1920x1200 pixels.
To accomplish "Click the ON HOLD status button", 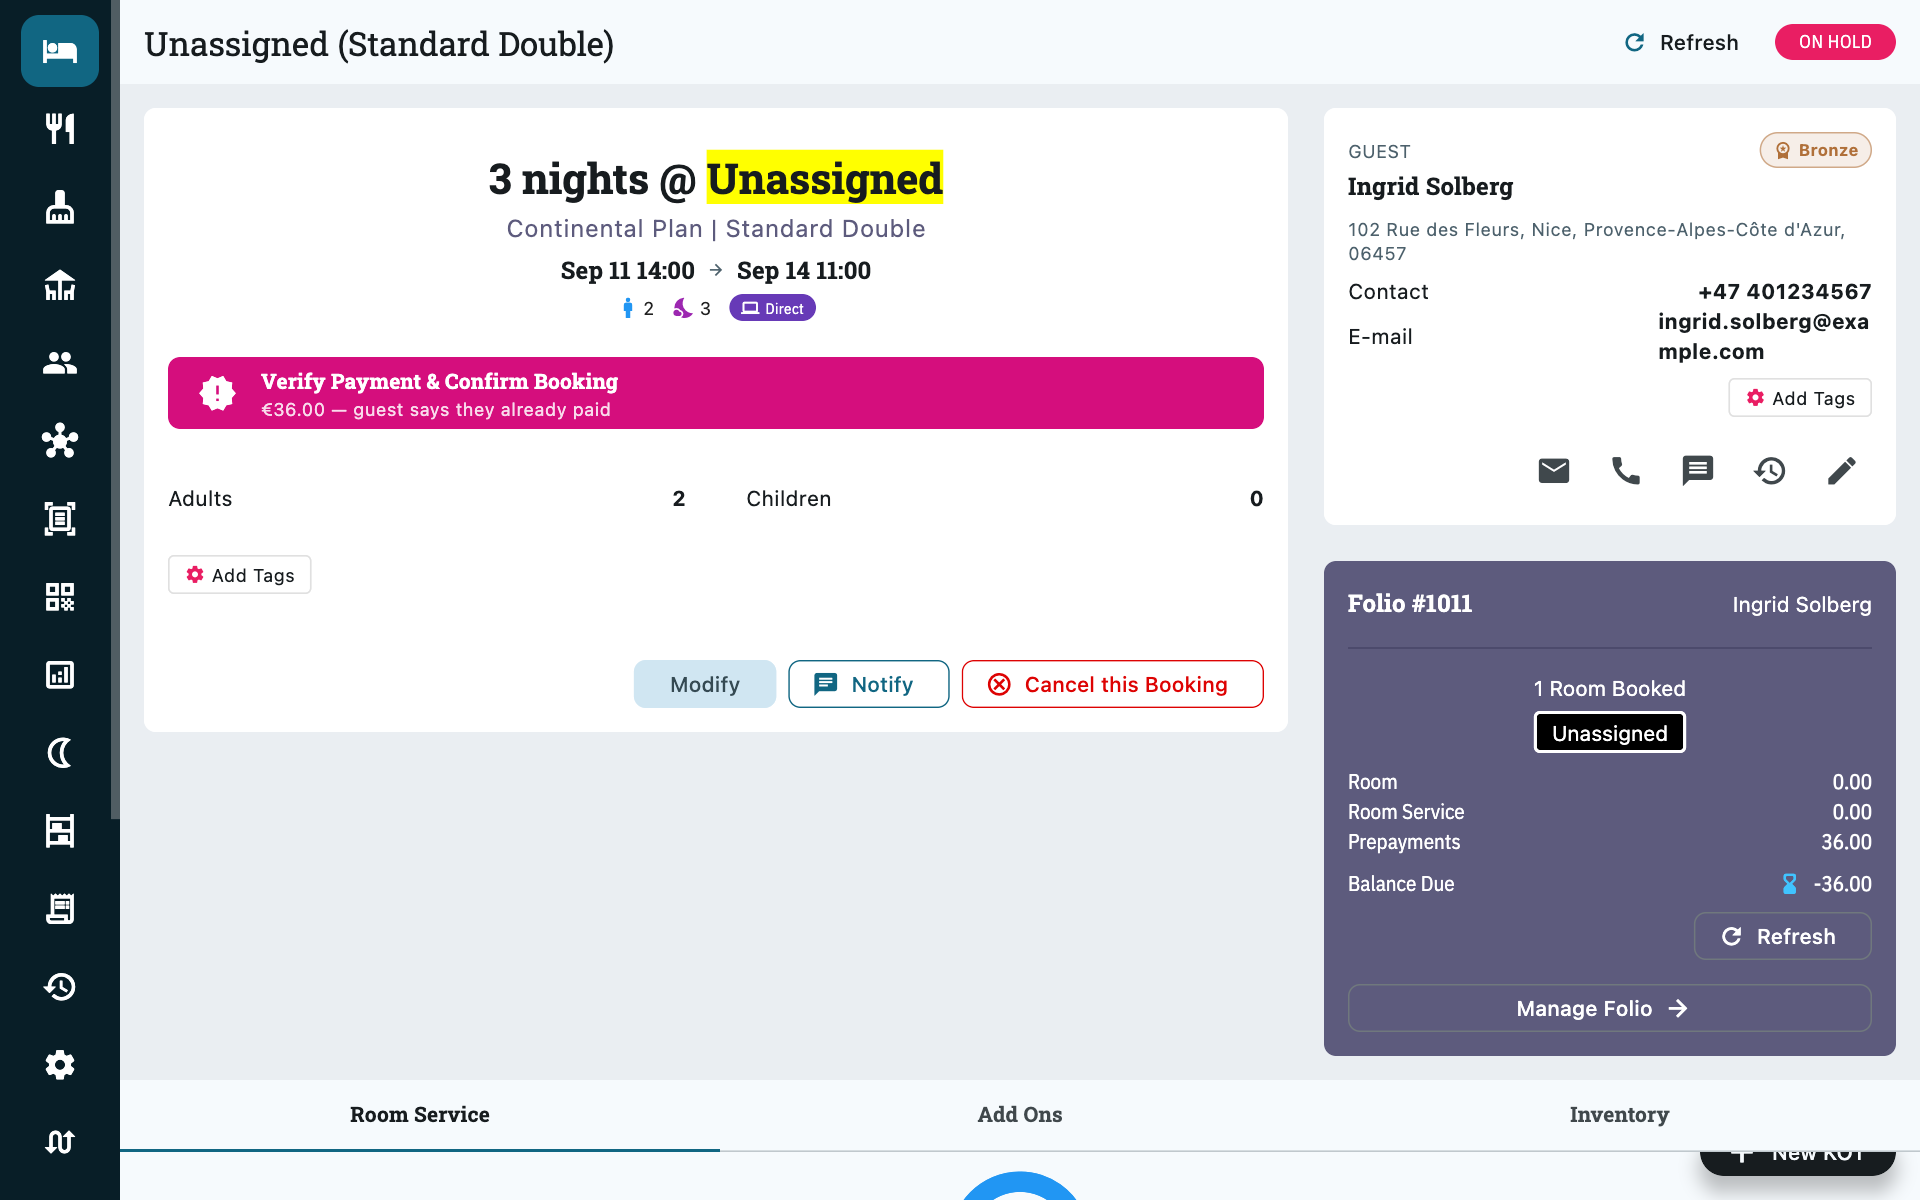I will click(1835, 42).
